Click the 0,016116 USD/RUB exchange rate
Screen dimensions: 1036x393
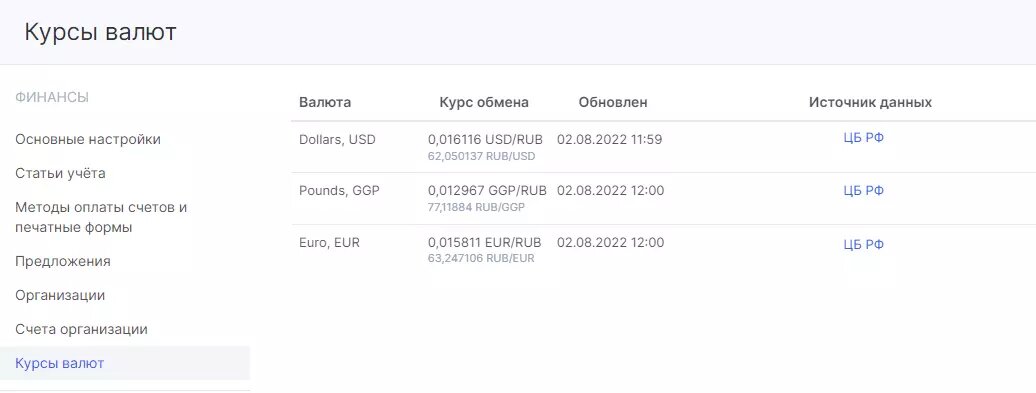tap(486, 139)
